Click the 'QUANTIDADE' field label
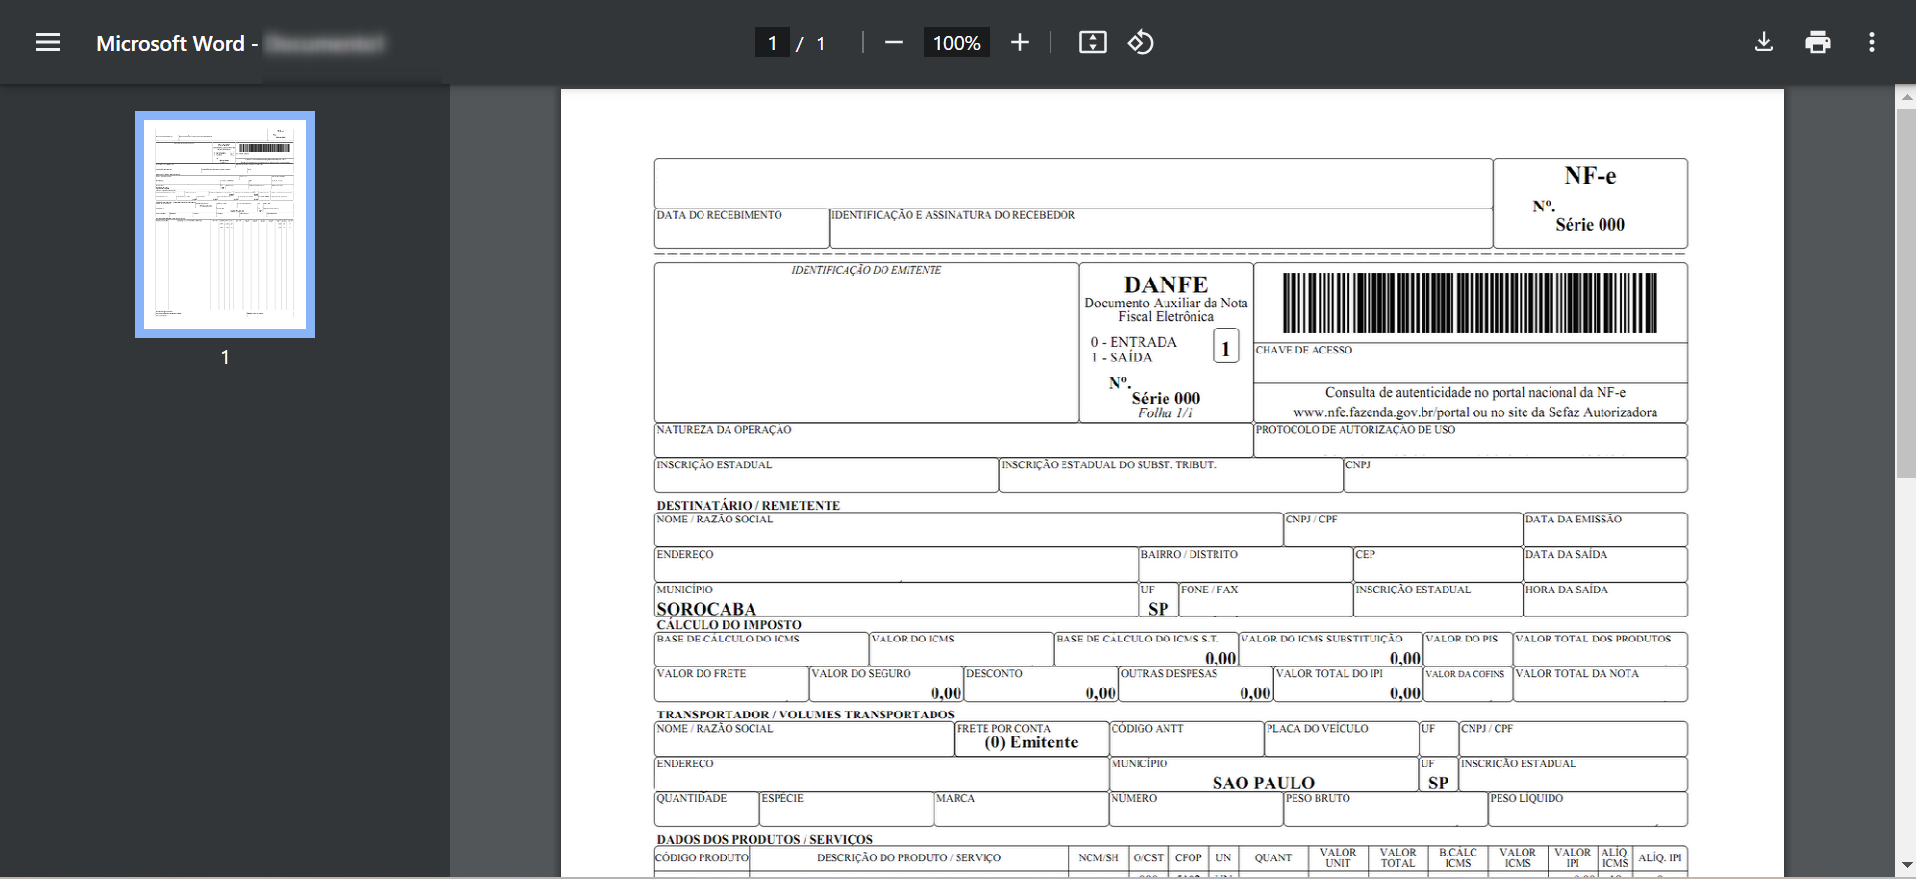 692,798
